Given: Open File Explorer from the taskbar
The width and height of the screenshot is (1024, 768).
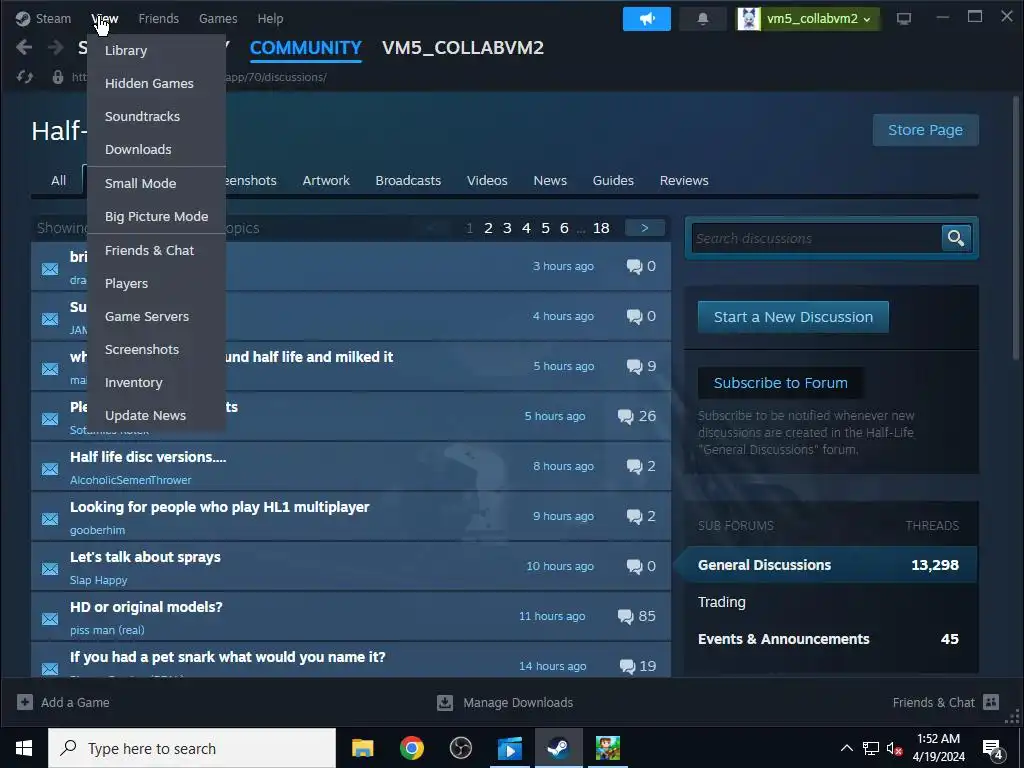Looking at the screenshot, I should point(362,748).
